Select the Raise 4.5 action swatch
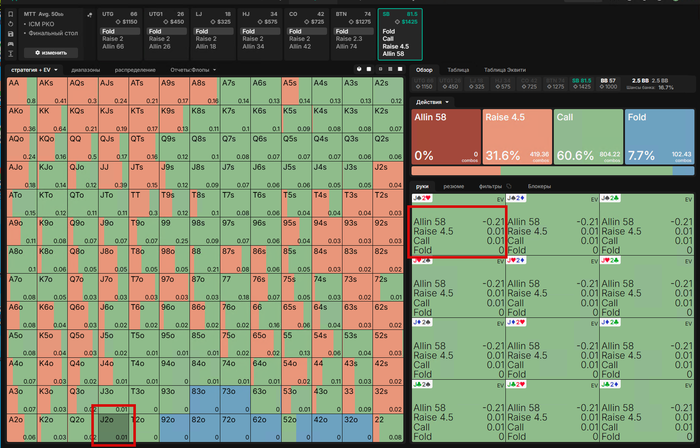The width and height of the screenshot is (700, 448). point(517,136)
